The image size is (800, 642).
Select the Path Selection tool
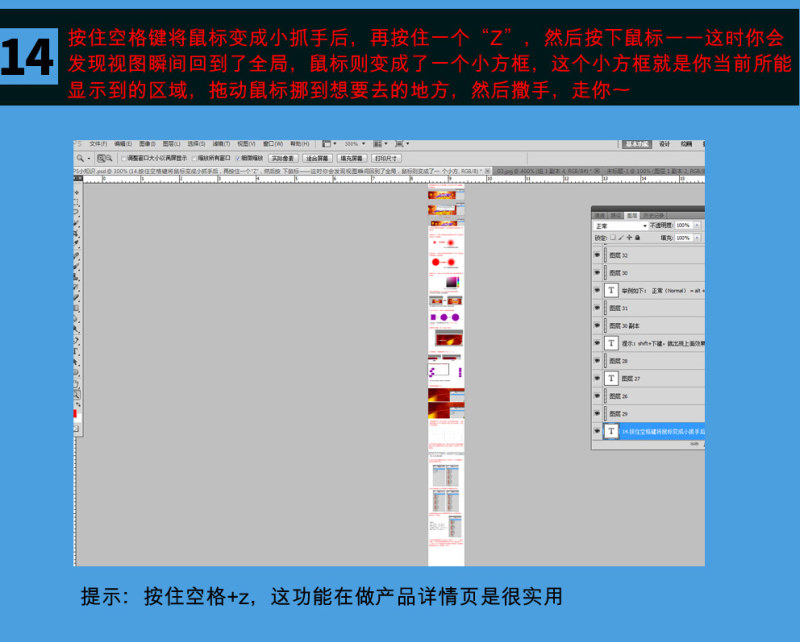click(77, 362)
